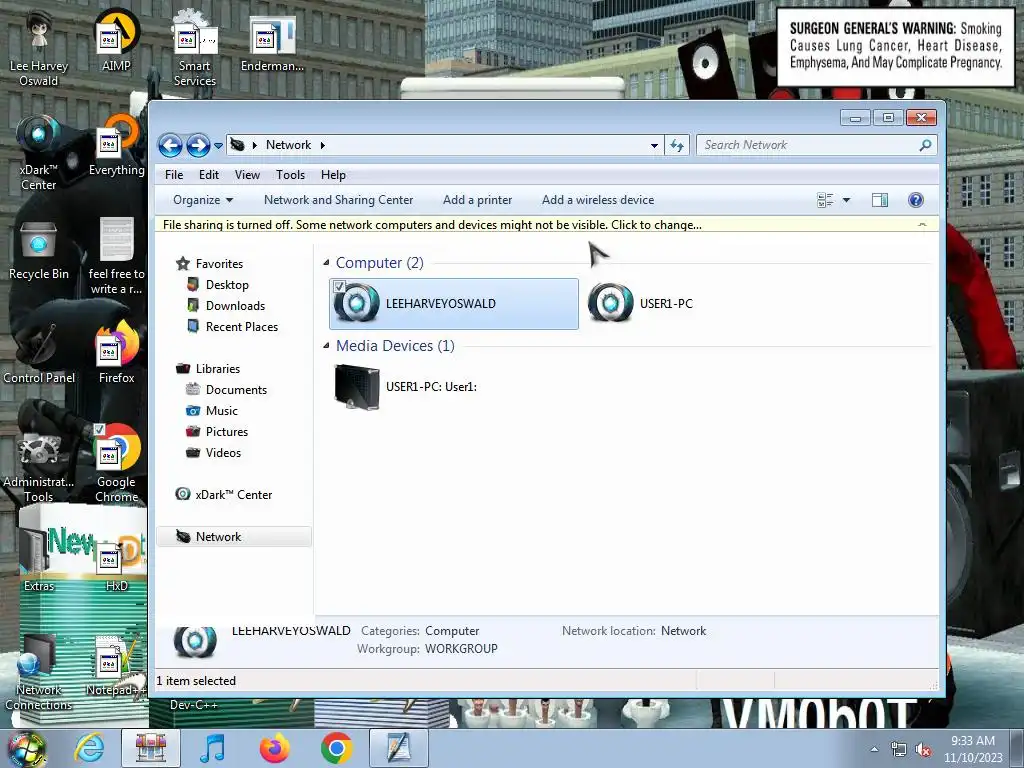Open the recent pages dropdown arrow

(x=218, y=146)
